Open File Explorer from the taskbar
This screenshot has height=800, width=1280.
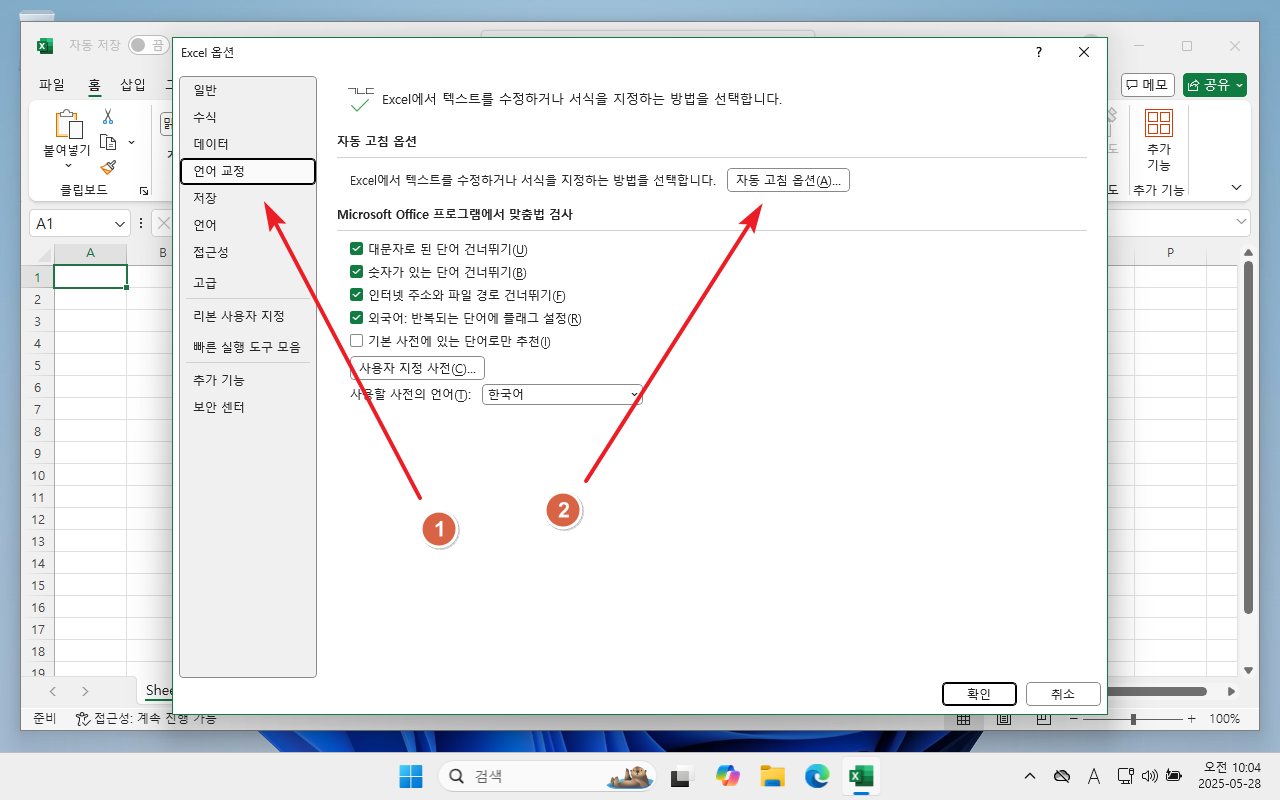772,776
